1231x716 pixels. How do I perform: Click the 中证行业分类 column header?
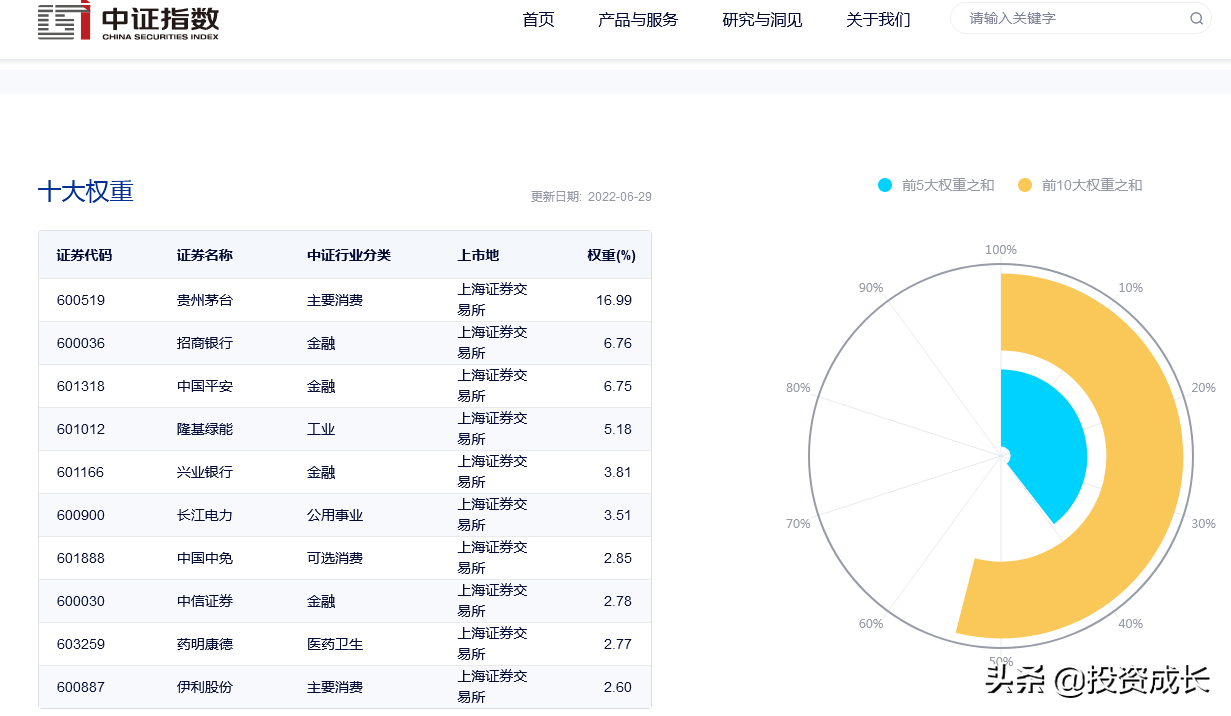coord(349,255)
